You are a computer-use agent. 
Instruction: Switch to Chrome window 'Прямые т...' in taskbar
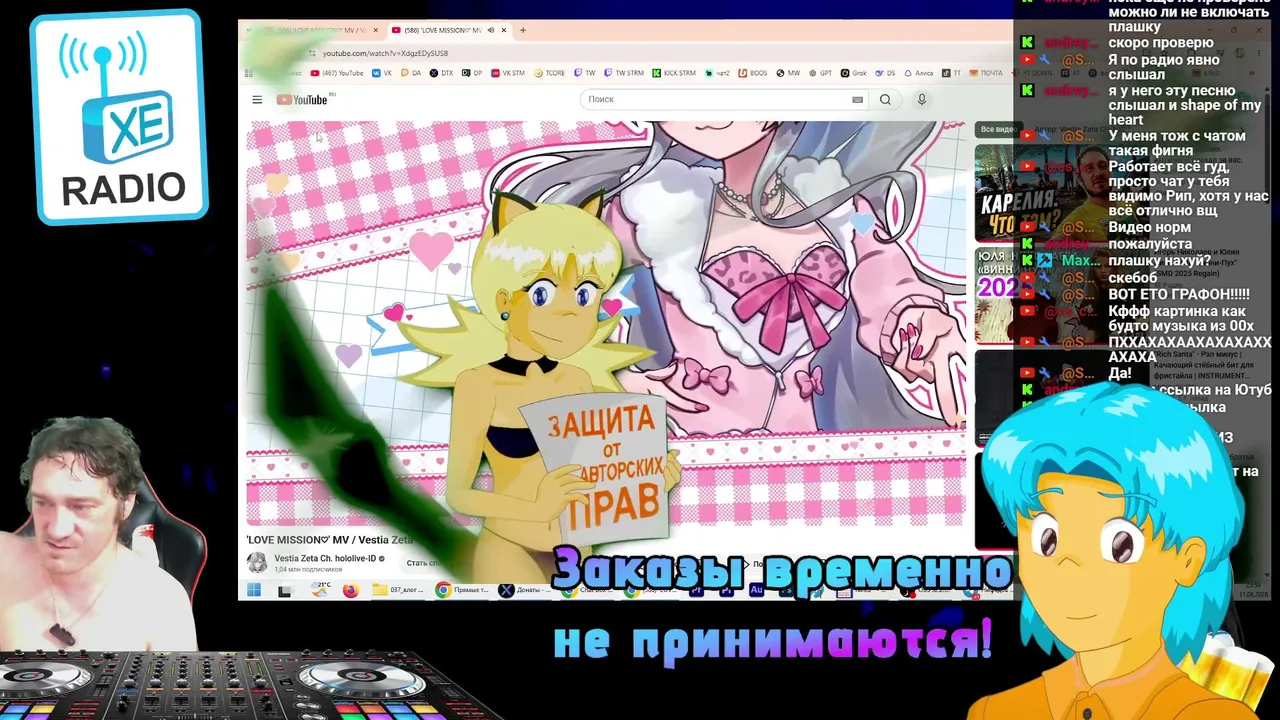point(463,590)
